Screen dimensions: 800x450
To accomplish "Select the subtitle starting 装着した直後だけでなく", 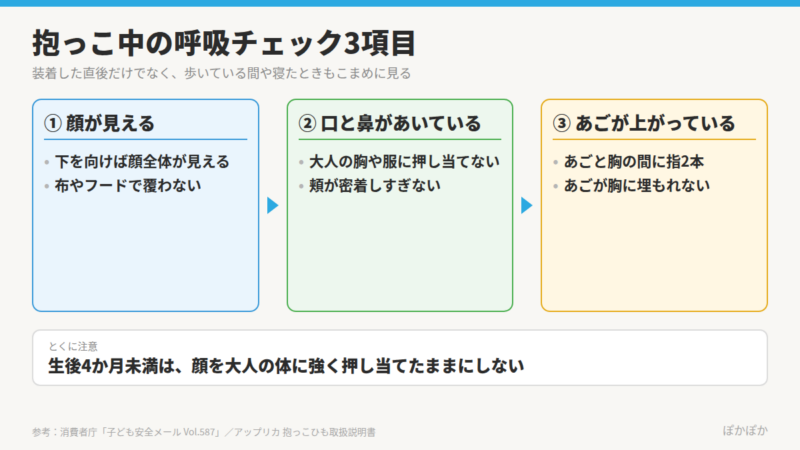I will (x=221, y=73).
